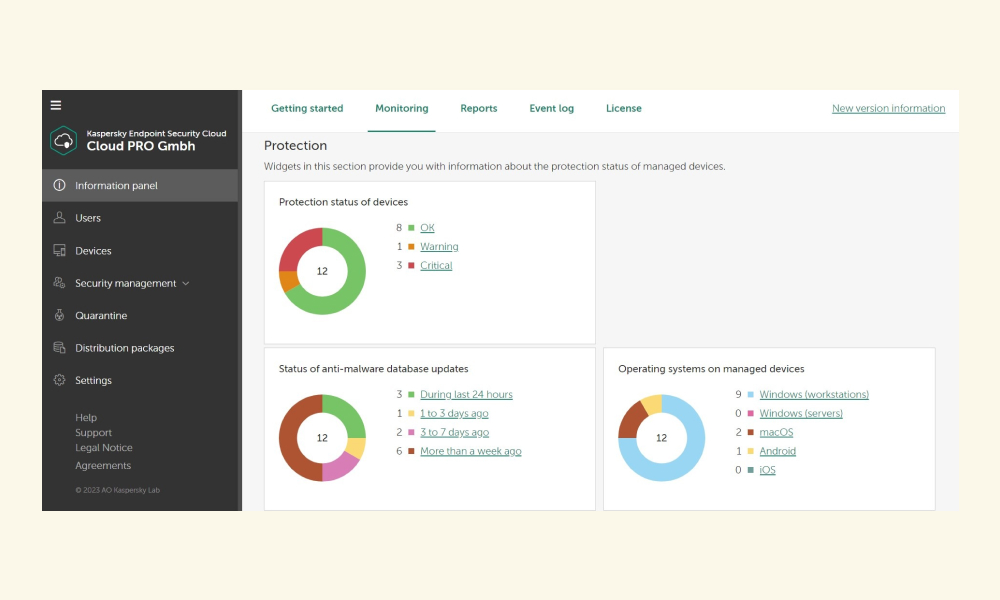Click Windows (servers) link

click(x=801, y=413)
